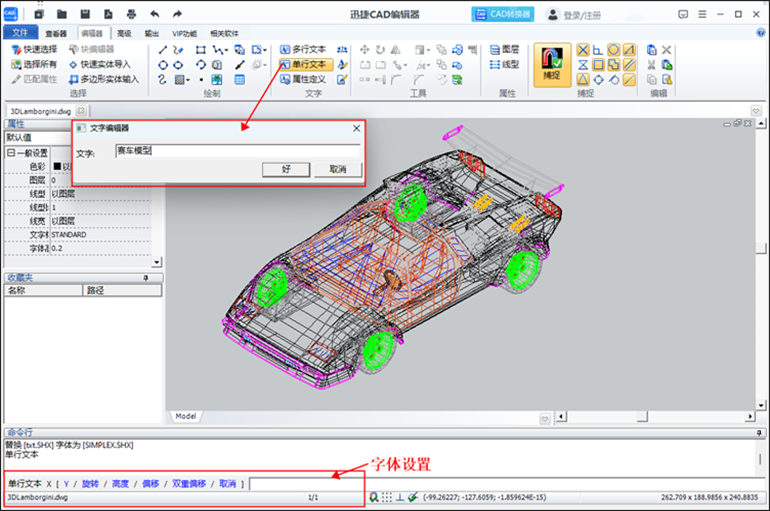Click 旋转 option in the command line
The image size is (770, 511).
click(90, 484)
